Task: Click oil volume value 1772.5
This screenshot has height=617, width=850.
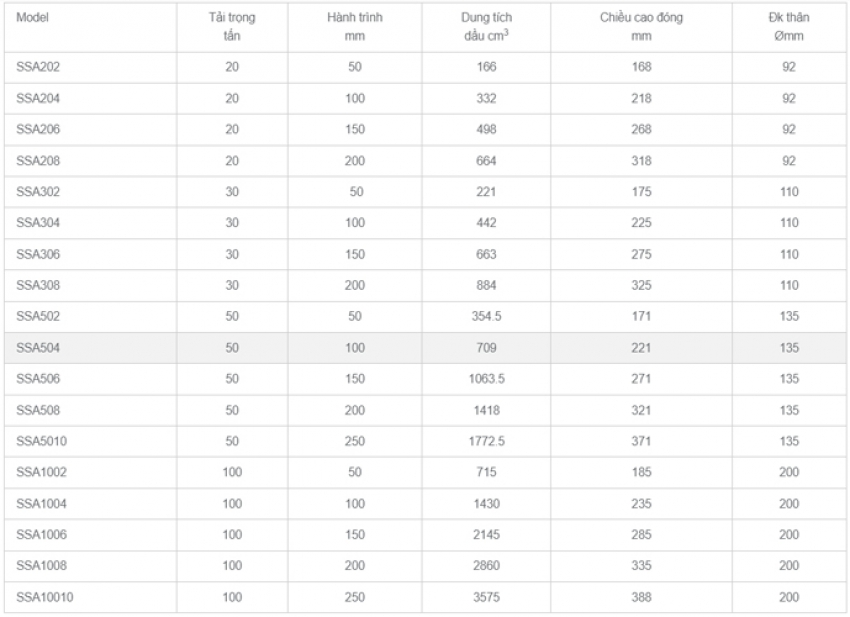Action: click(x=488, y=441)
